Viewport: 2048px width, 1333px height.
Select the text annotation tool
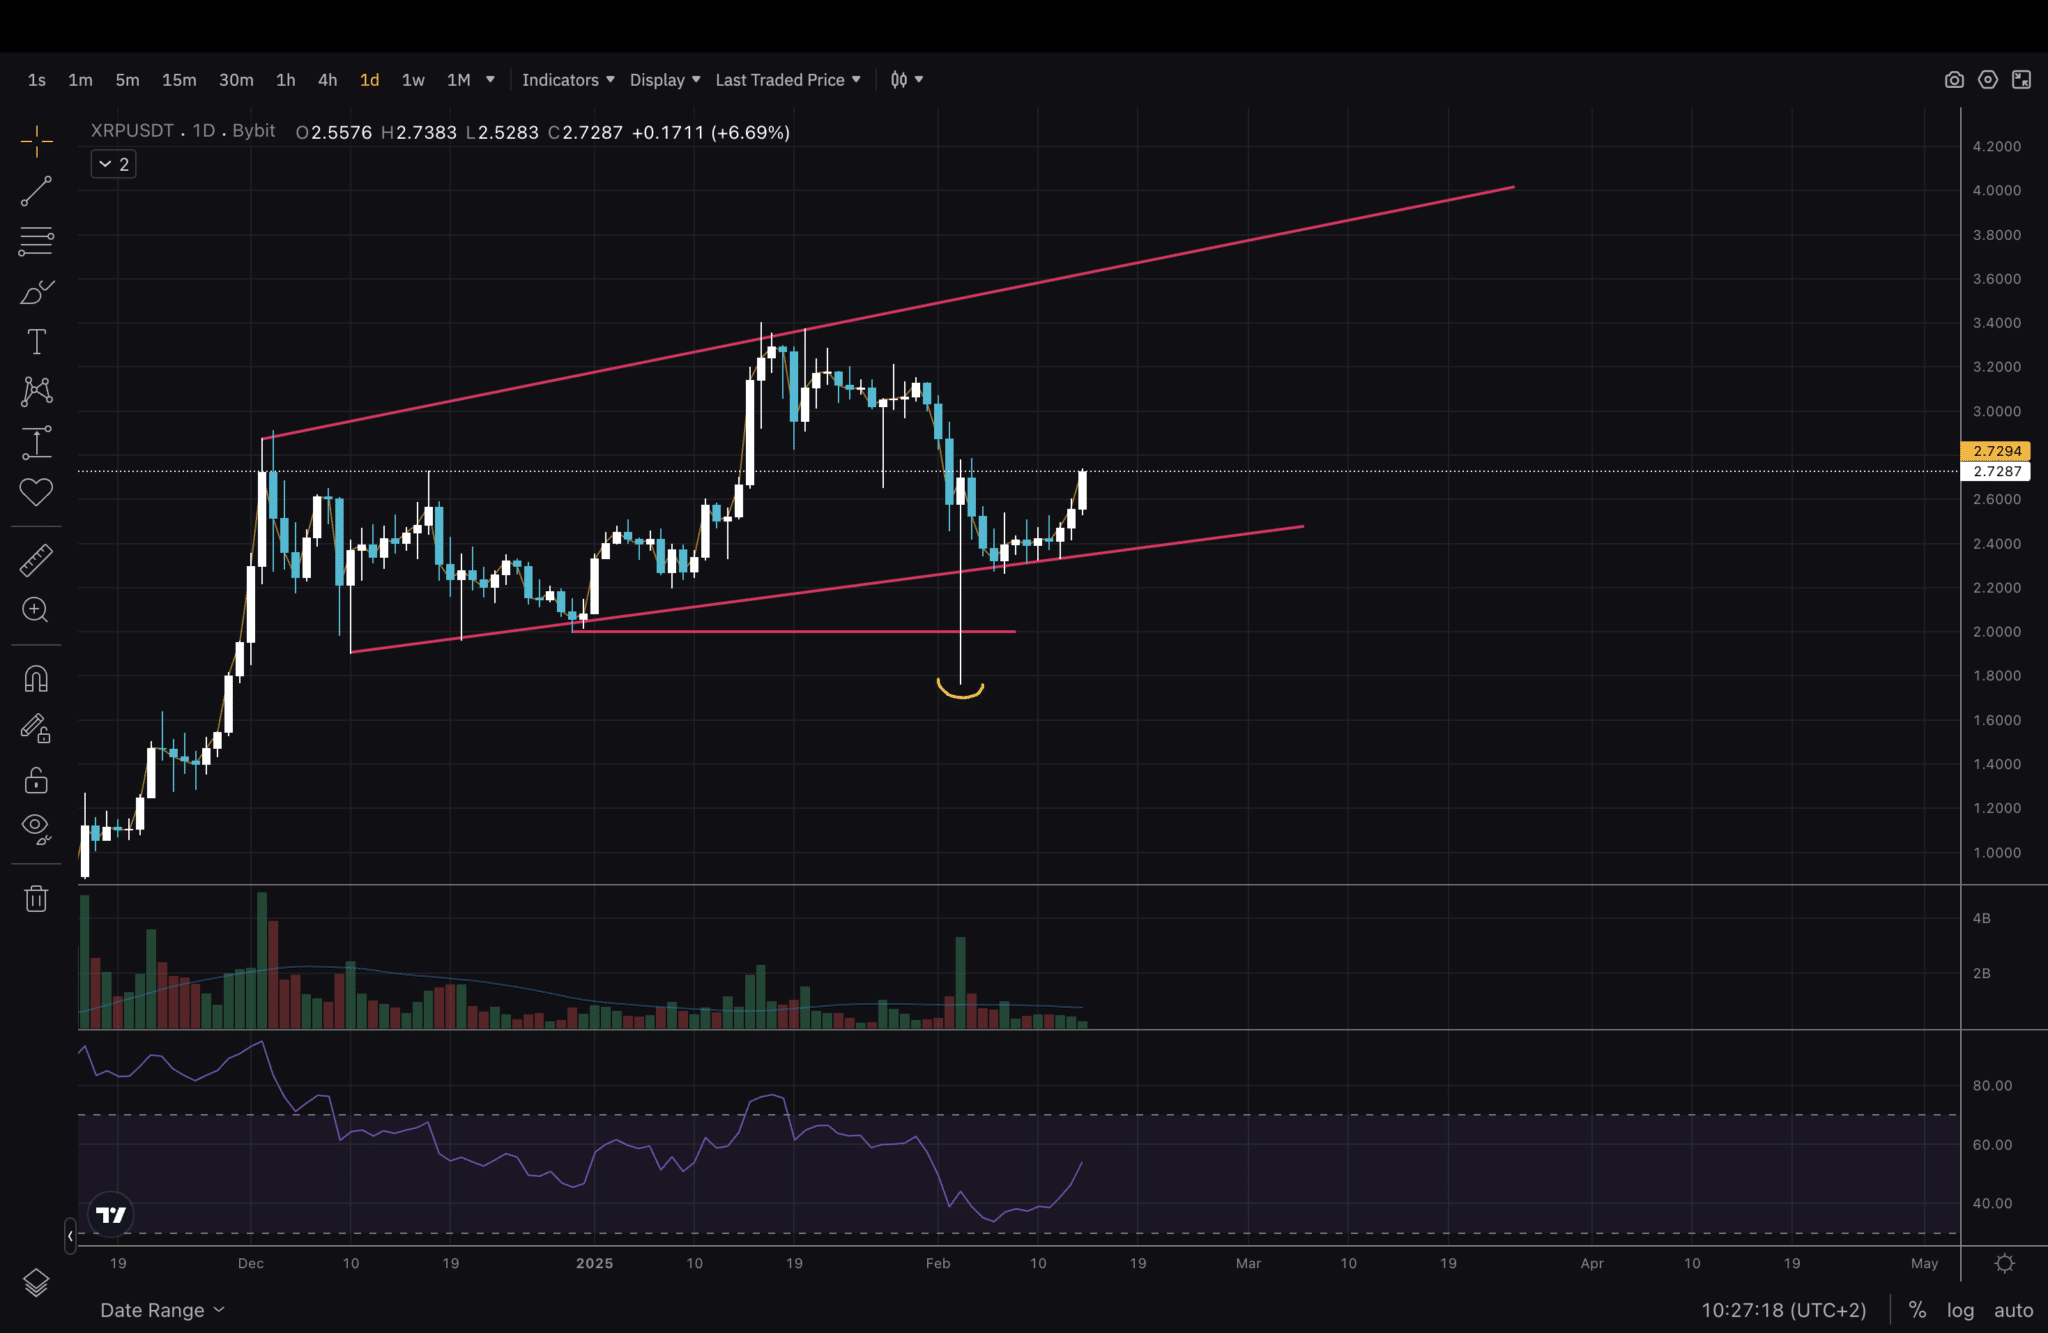[x=37, y=342]
